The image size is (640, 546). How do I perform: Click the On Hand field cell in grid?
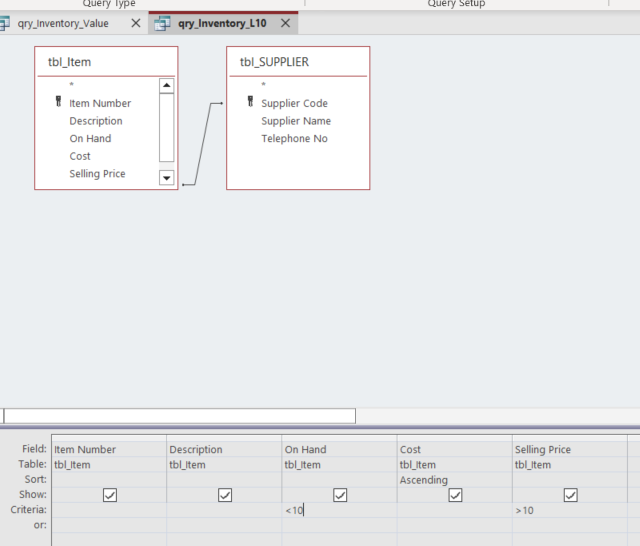pyautogui.click(x=339, y=449)
